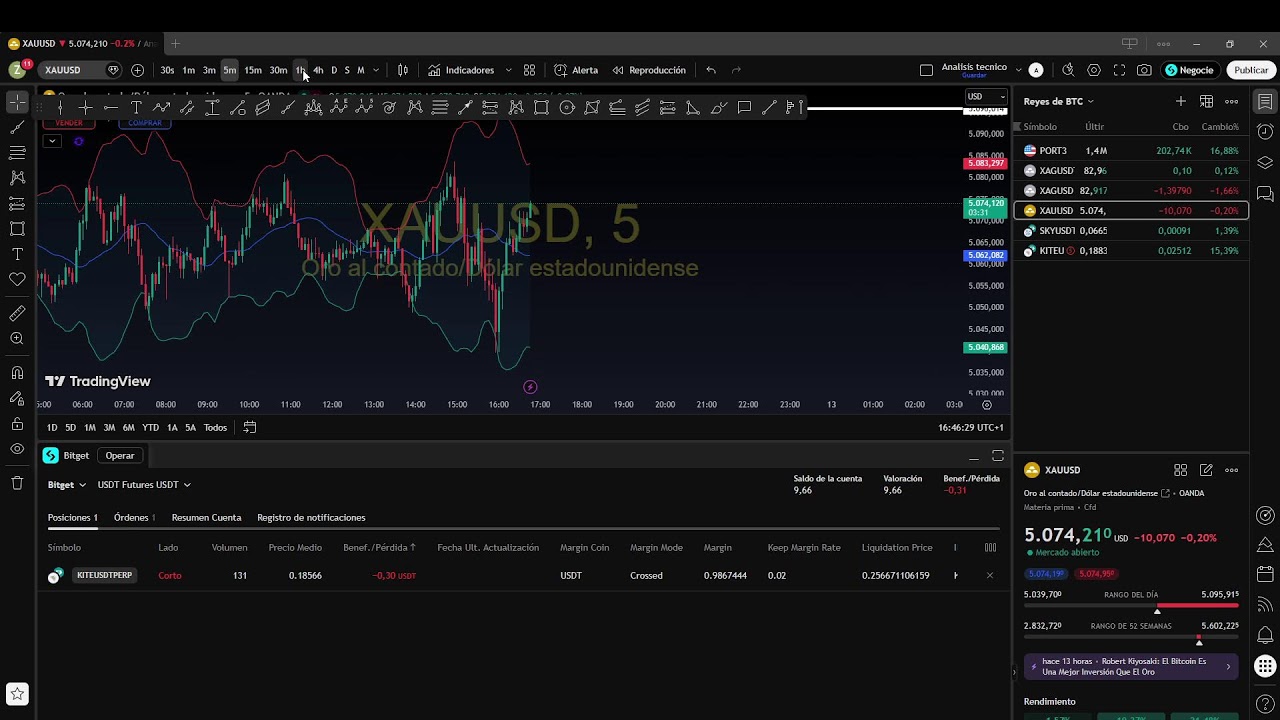Screen dimensions: 1280x720
Task: Switch chart to 4h timeframe
Action: point(318,70)
